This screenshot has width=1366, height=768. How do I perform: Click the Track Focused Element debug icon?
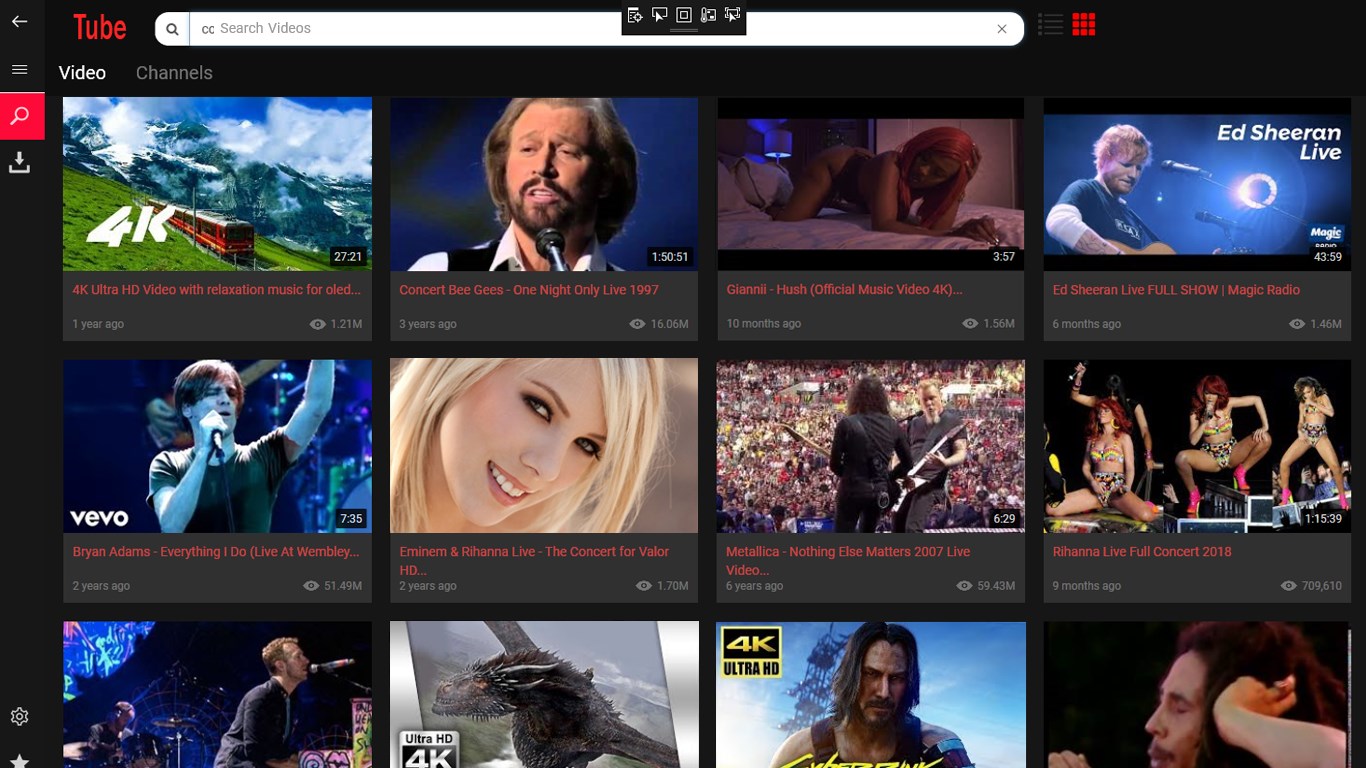(733, 15)
